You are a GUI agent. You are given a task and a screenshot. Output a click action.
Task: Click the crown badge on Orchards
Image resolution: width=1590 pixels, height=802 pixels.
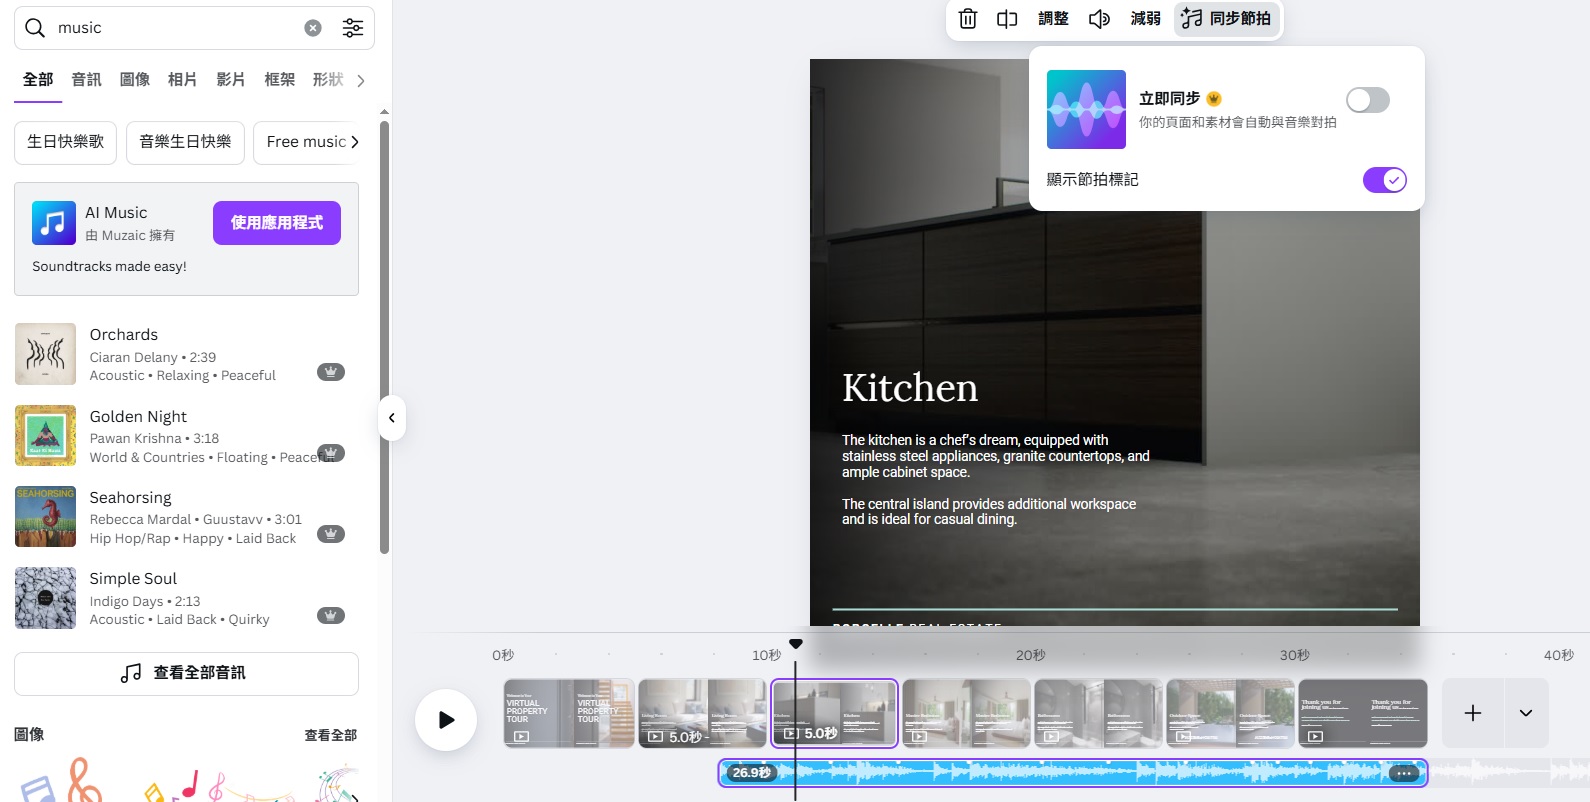(331, 372)
